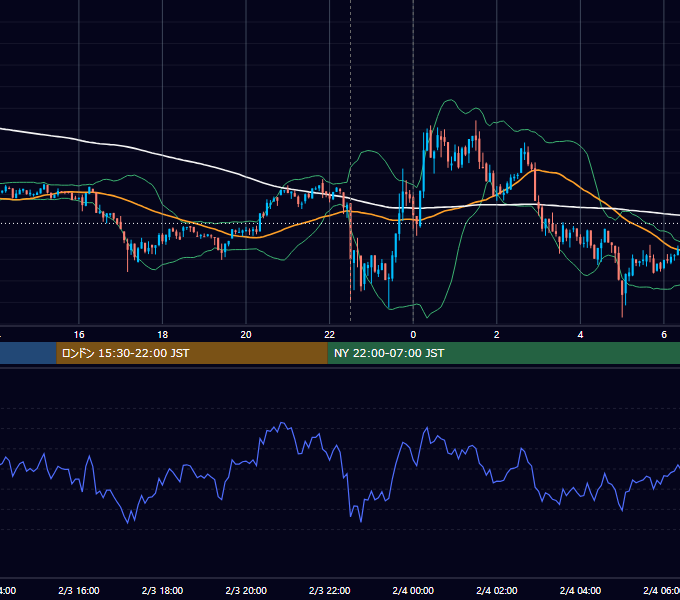This screenshot has width=680, height=600.
Task: Click the hour 16 axis label
Action: click(79, 335)
